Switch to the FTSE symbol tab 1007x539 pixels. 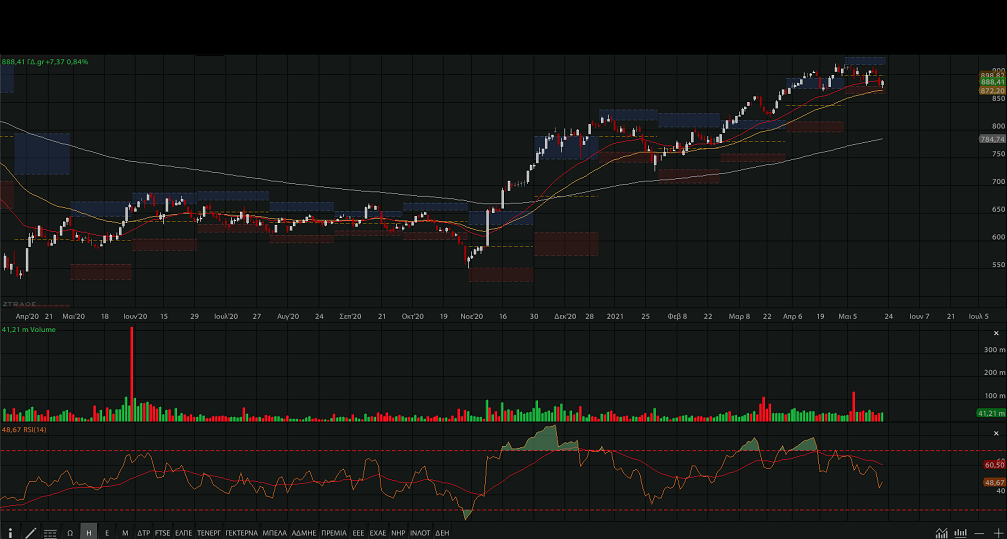162,533
